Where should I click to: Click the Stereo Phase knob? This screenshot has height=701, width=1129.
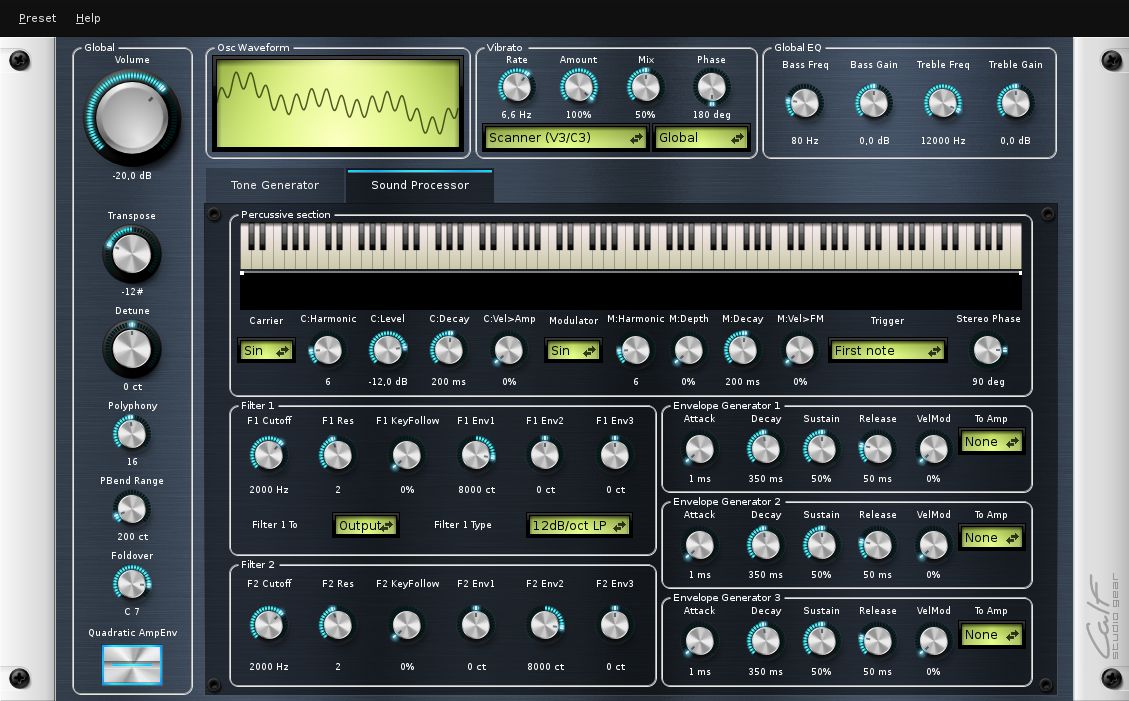tap(987, 350)
